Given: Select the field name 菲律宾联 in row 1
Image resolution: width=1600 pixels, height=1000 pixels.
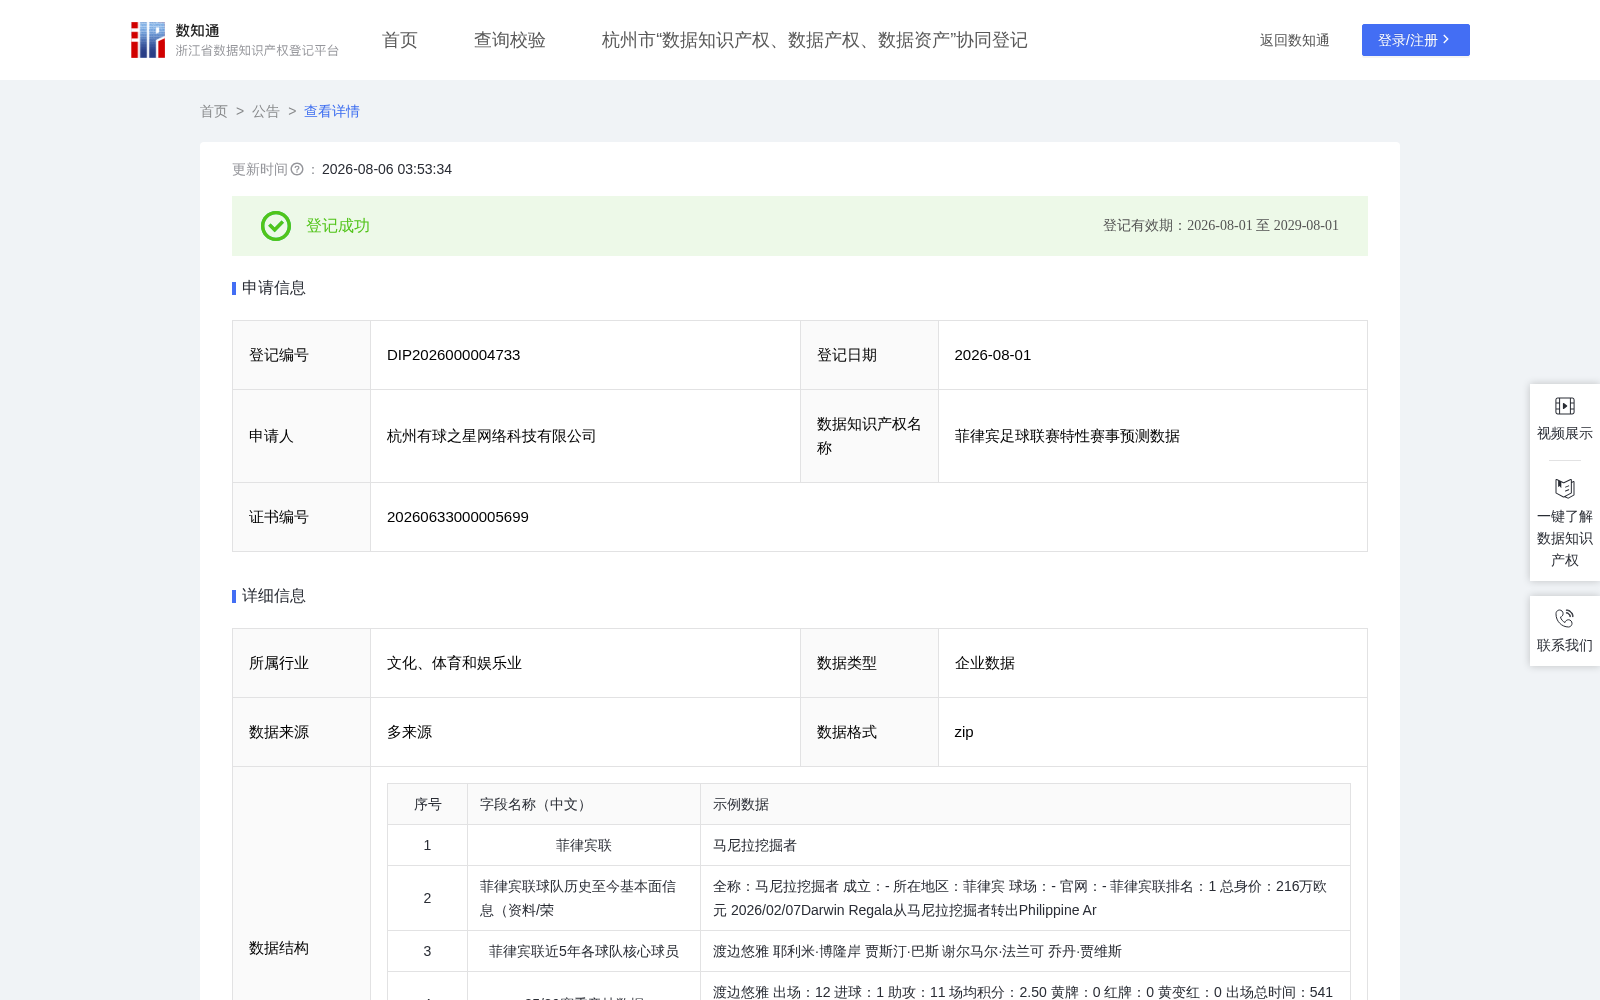Looking at the screenshot, I should coord(584,845).
